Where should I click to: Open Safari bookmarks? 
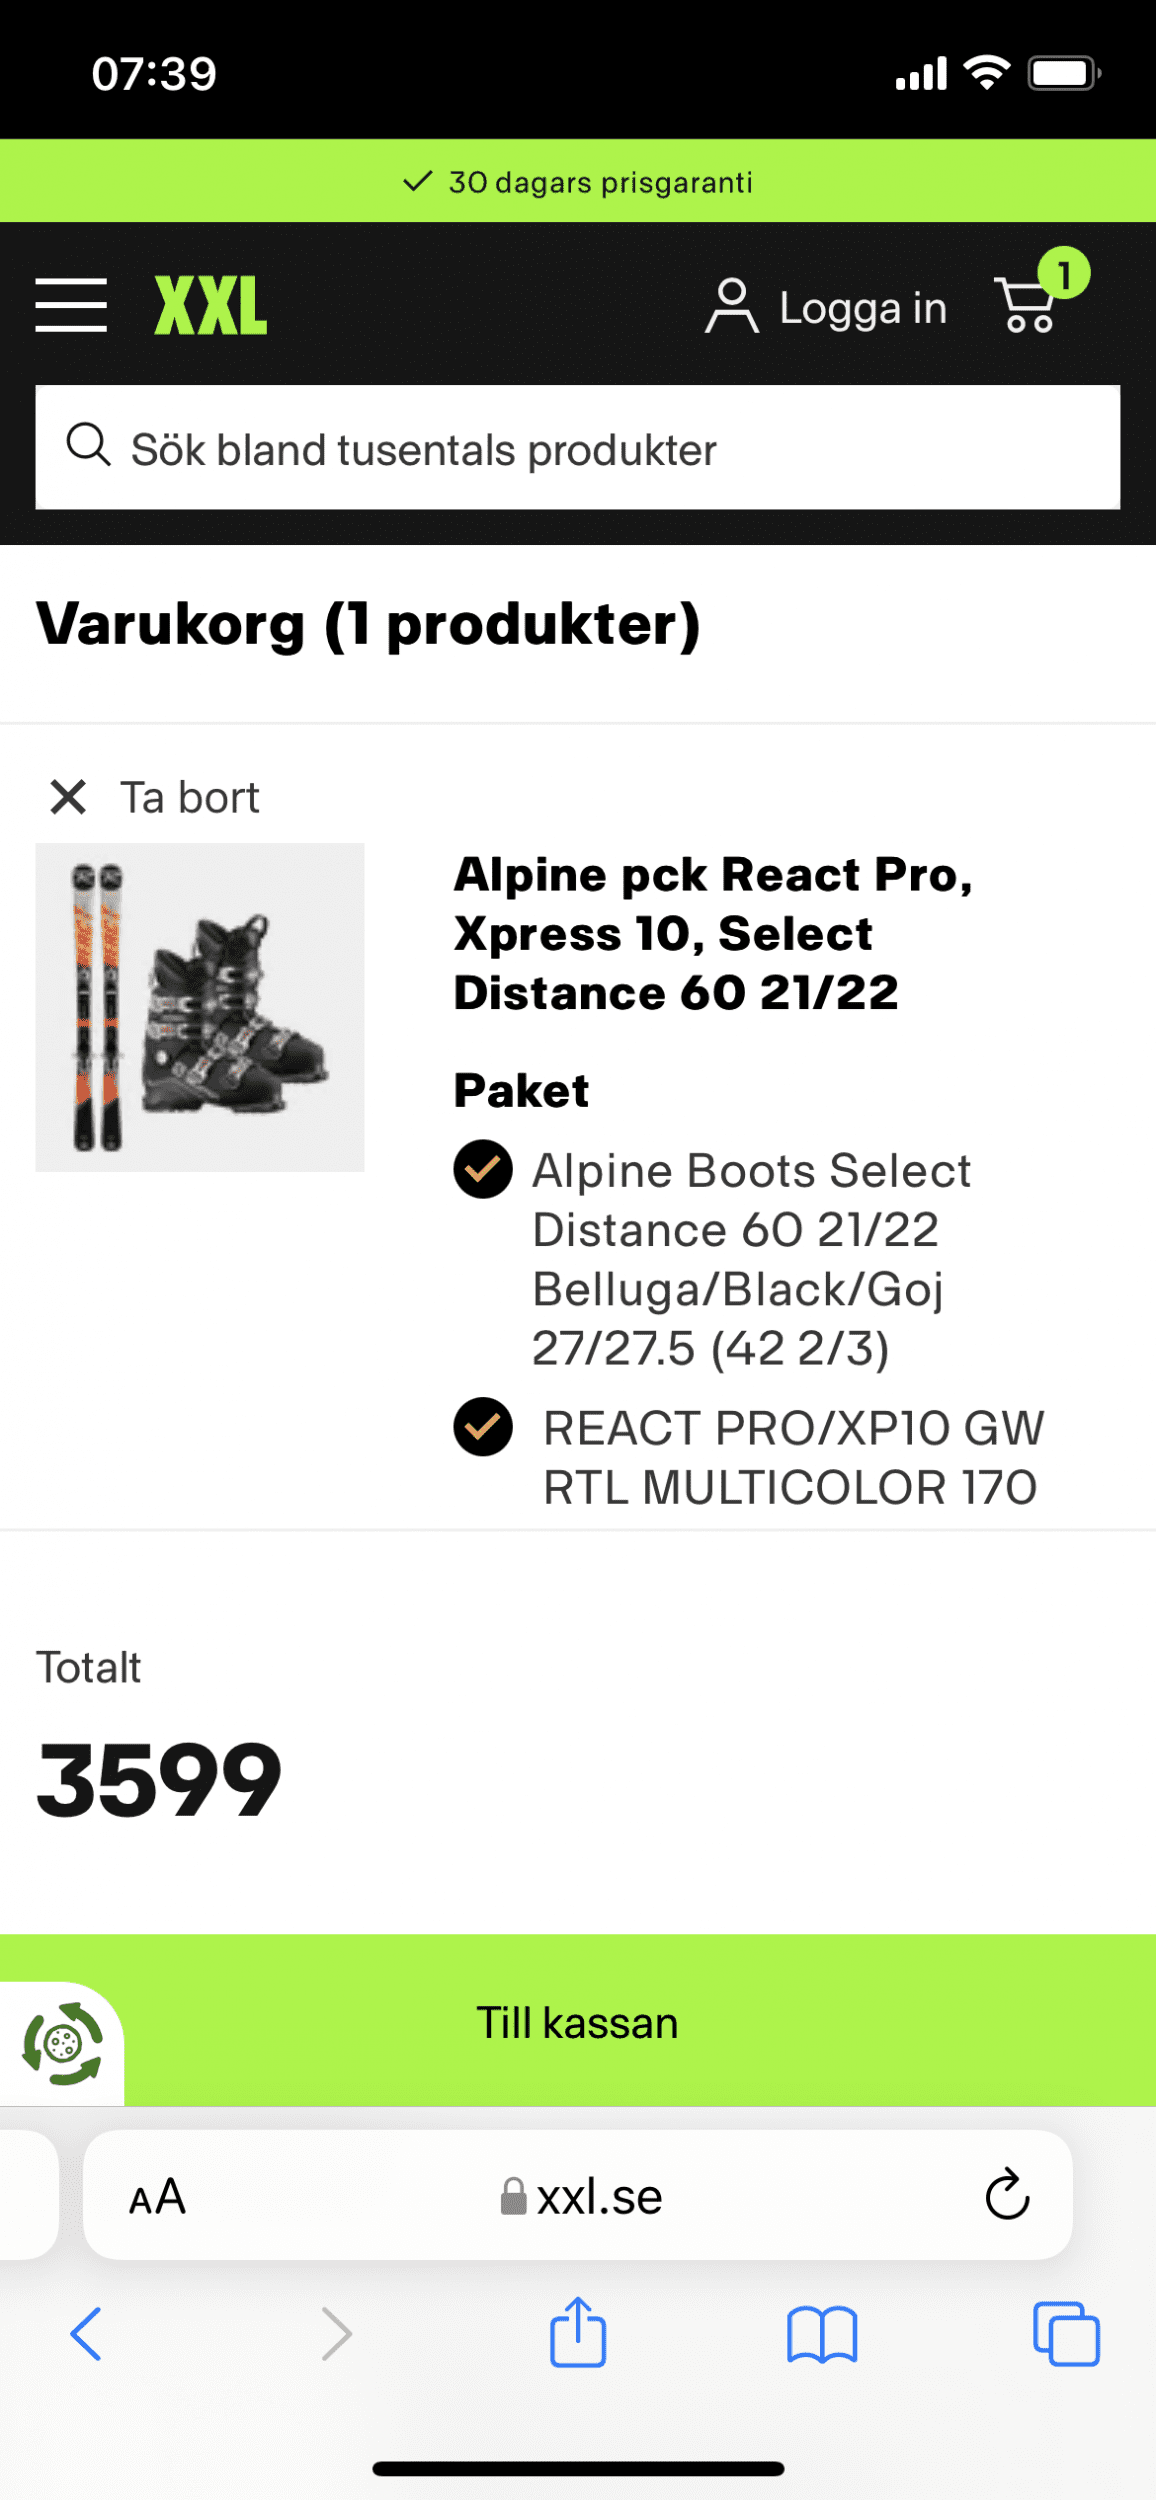click(x=822, y=2335)
